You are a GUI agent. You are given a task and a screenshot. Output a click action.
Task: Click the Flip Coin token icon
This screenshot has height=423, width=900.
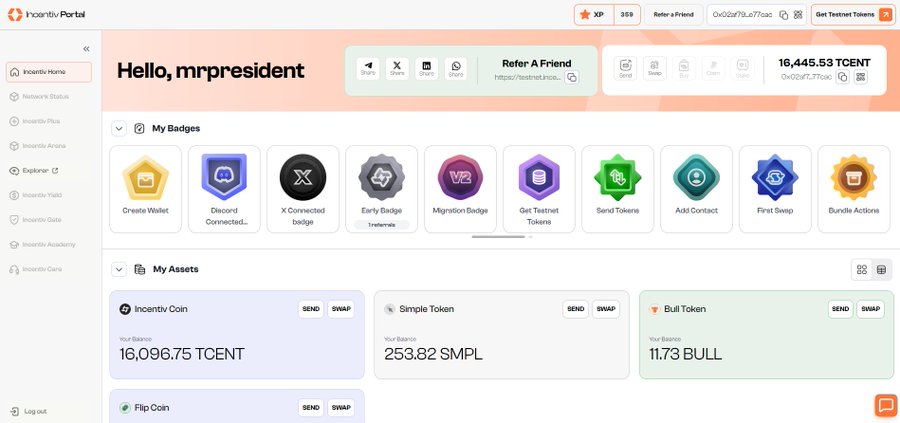click(x=125, y=408)
